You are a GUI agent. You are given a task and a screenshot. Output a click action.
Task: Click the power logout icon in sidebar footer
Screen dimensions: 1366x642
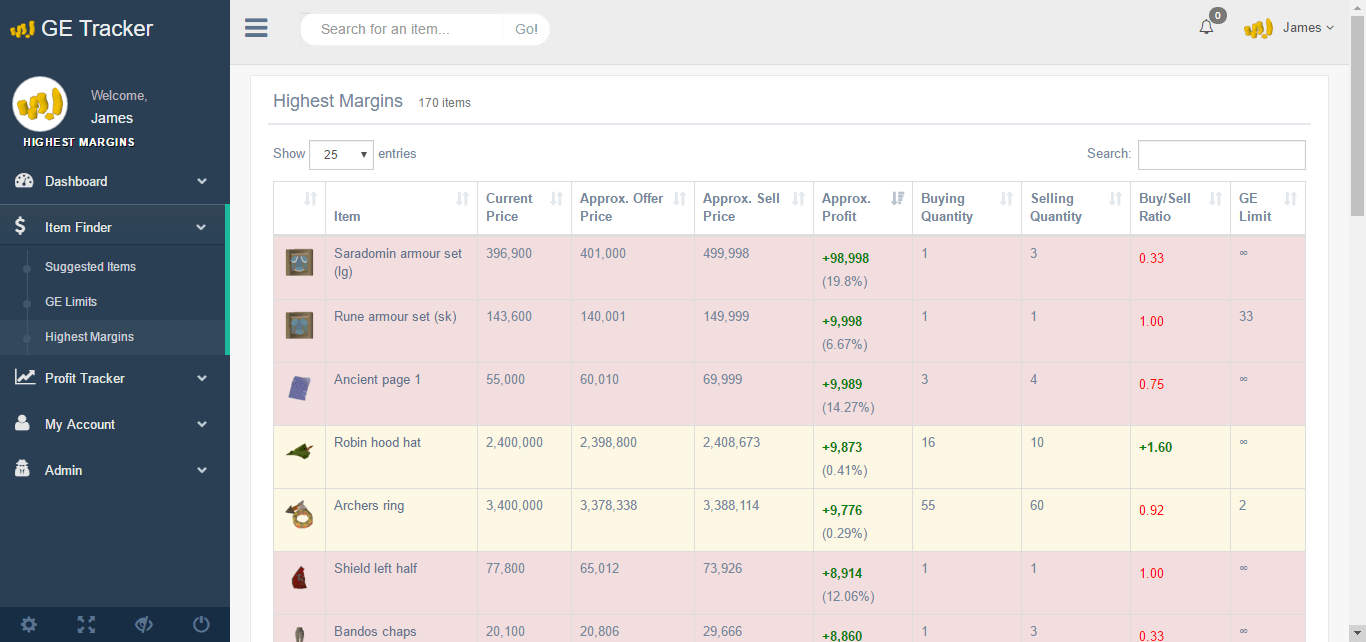[x=201, y=624]
